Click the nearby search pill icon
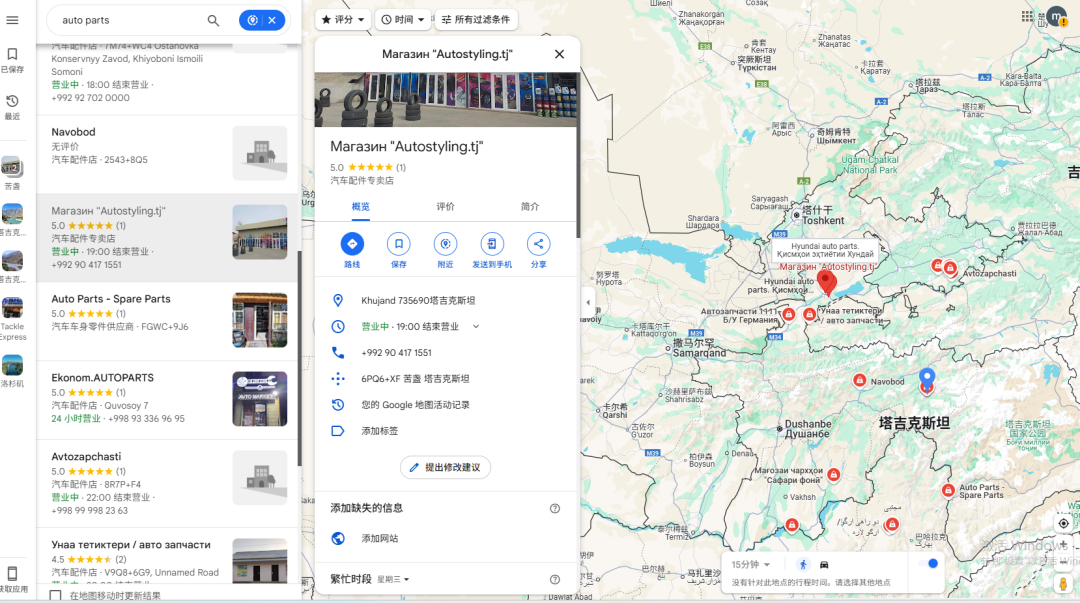This screenshot has height=603, width=1080. tap(253, 20)
